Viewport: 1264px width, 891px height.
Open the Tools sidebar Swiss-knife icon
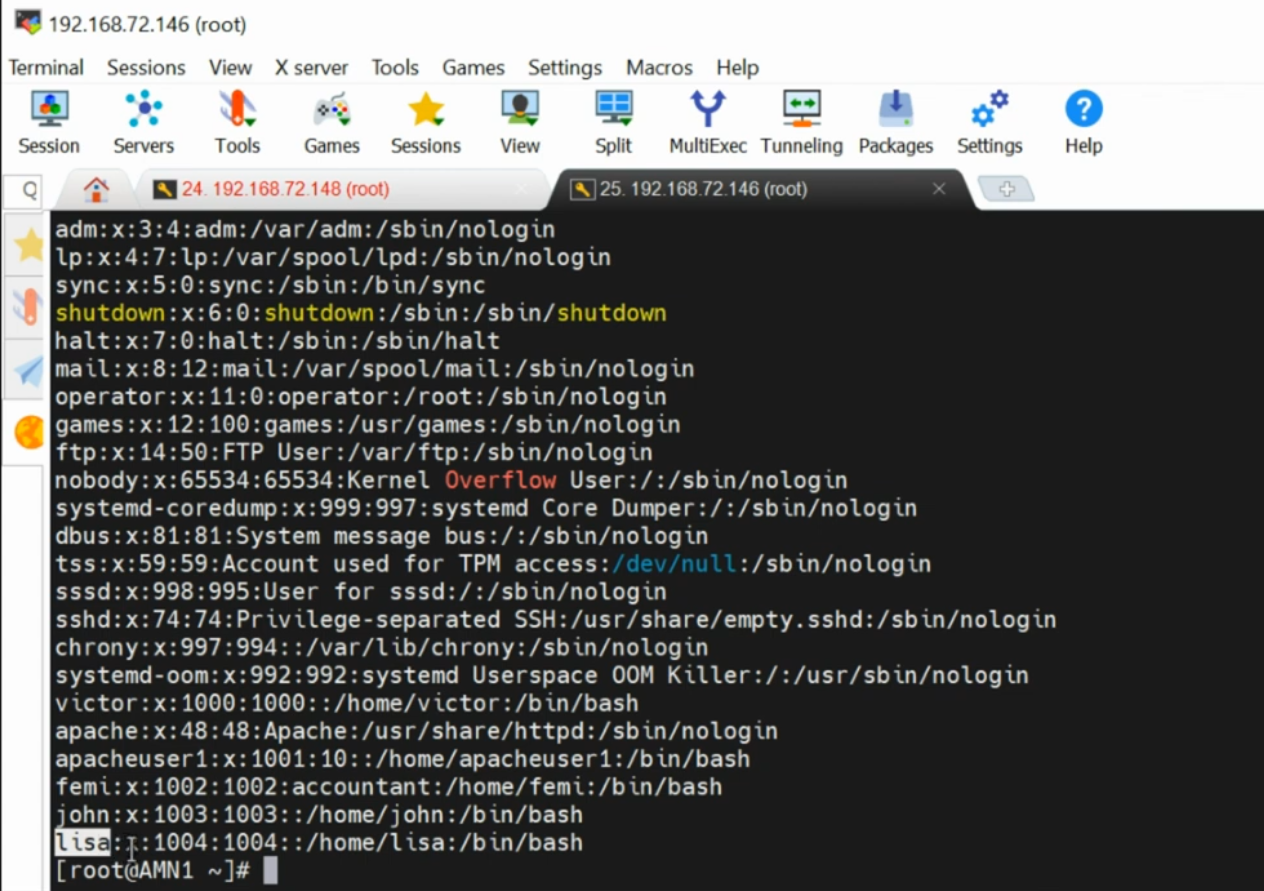(26, 310)
